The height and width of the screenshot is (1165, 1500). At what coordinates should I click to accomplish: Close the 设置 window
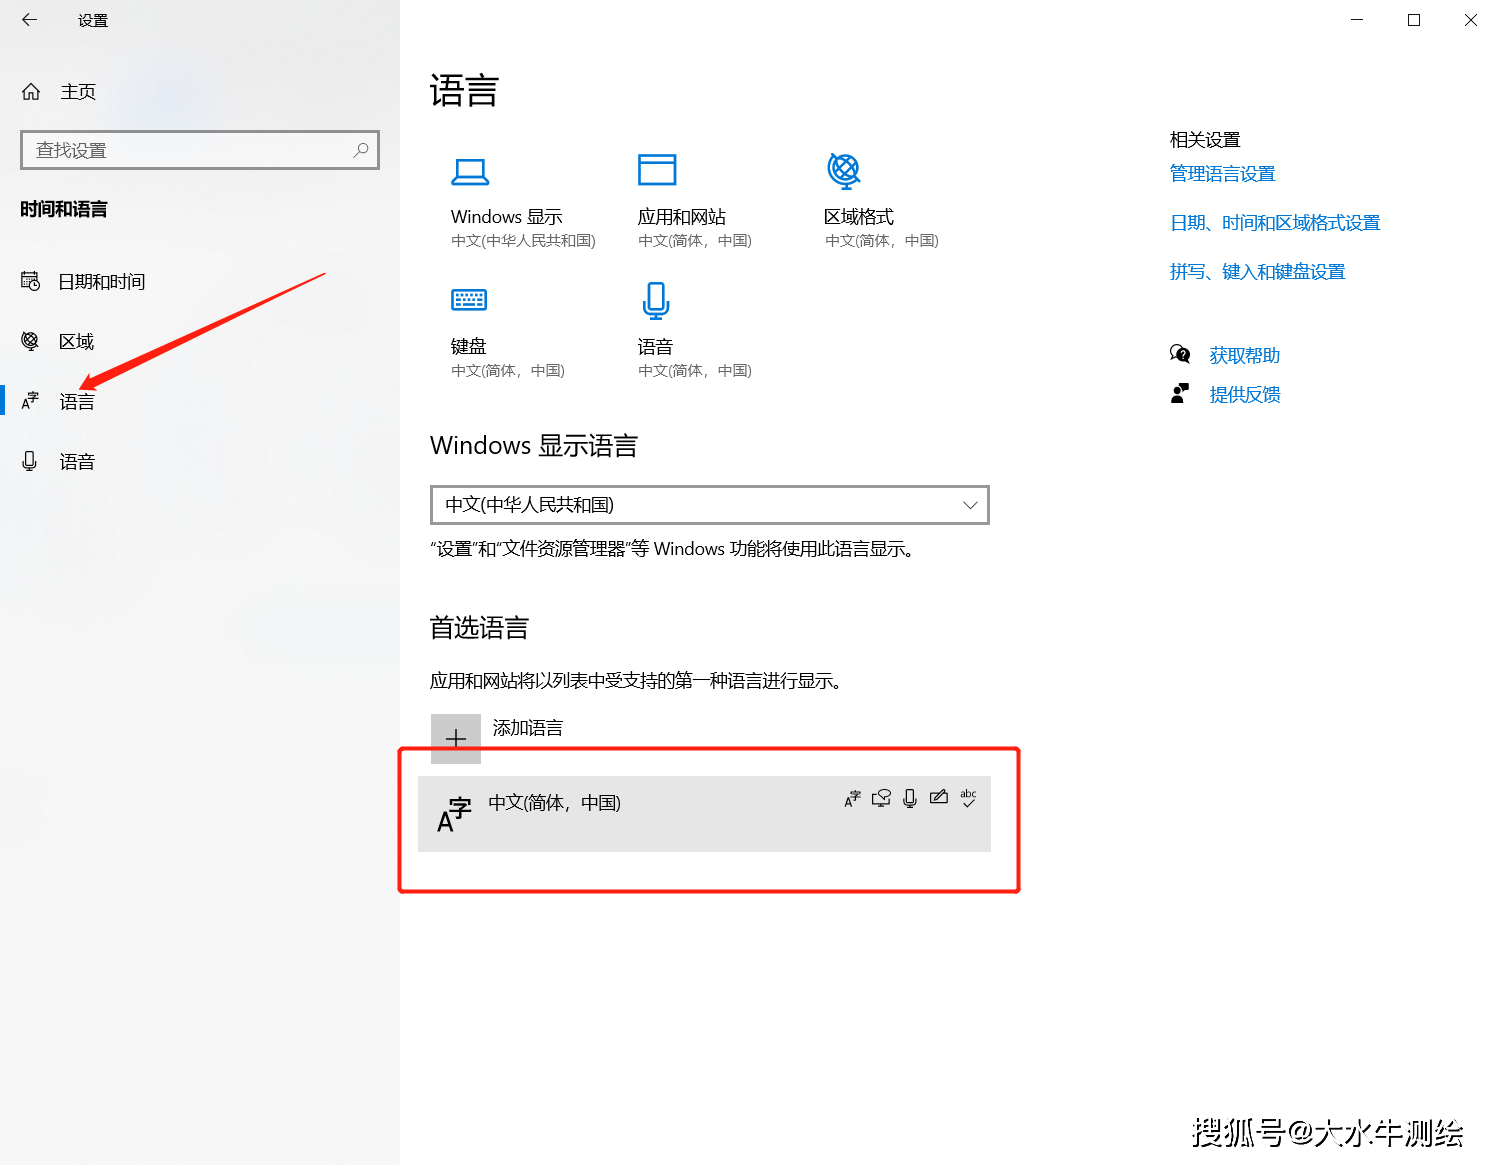coord(1471,20)
